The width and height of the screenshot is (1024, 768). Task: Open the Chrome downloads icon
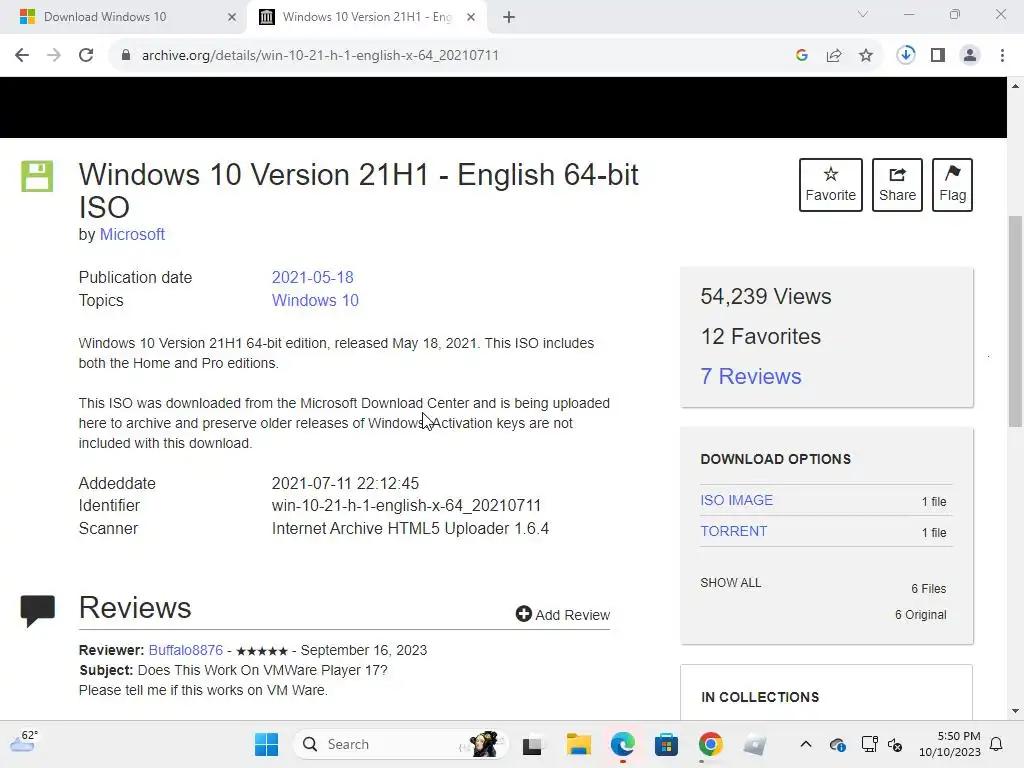906,55
